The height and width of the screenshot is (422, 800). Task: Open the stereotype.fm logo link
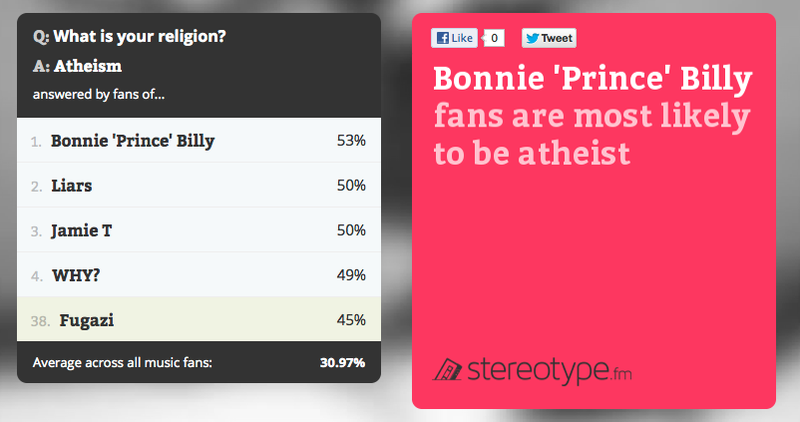point(532,370)
